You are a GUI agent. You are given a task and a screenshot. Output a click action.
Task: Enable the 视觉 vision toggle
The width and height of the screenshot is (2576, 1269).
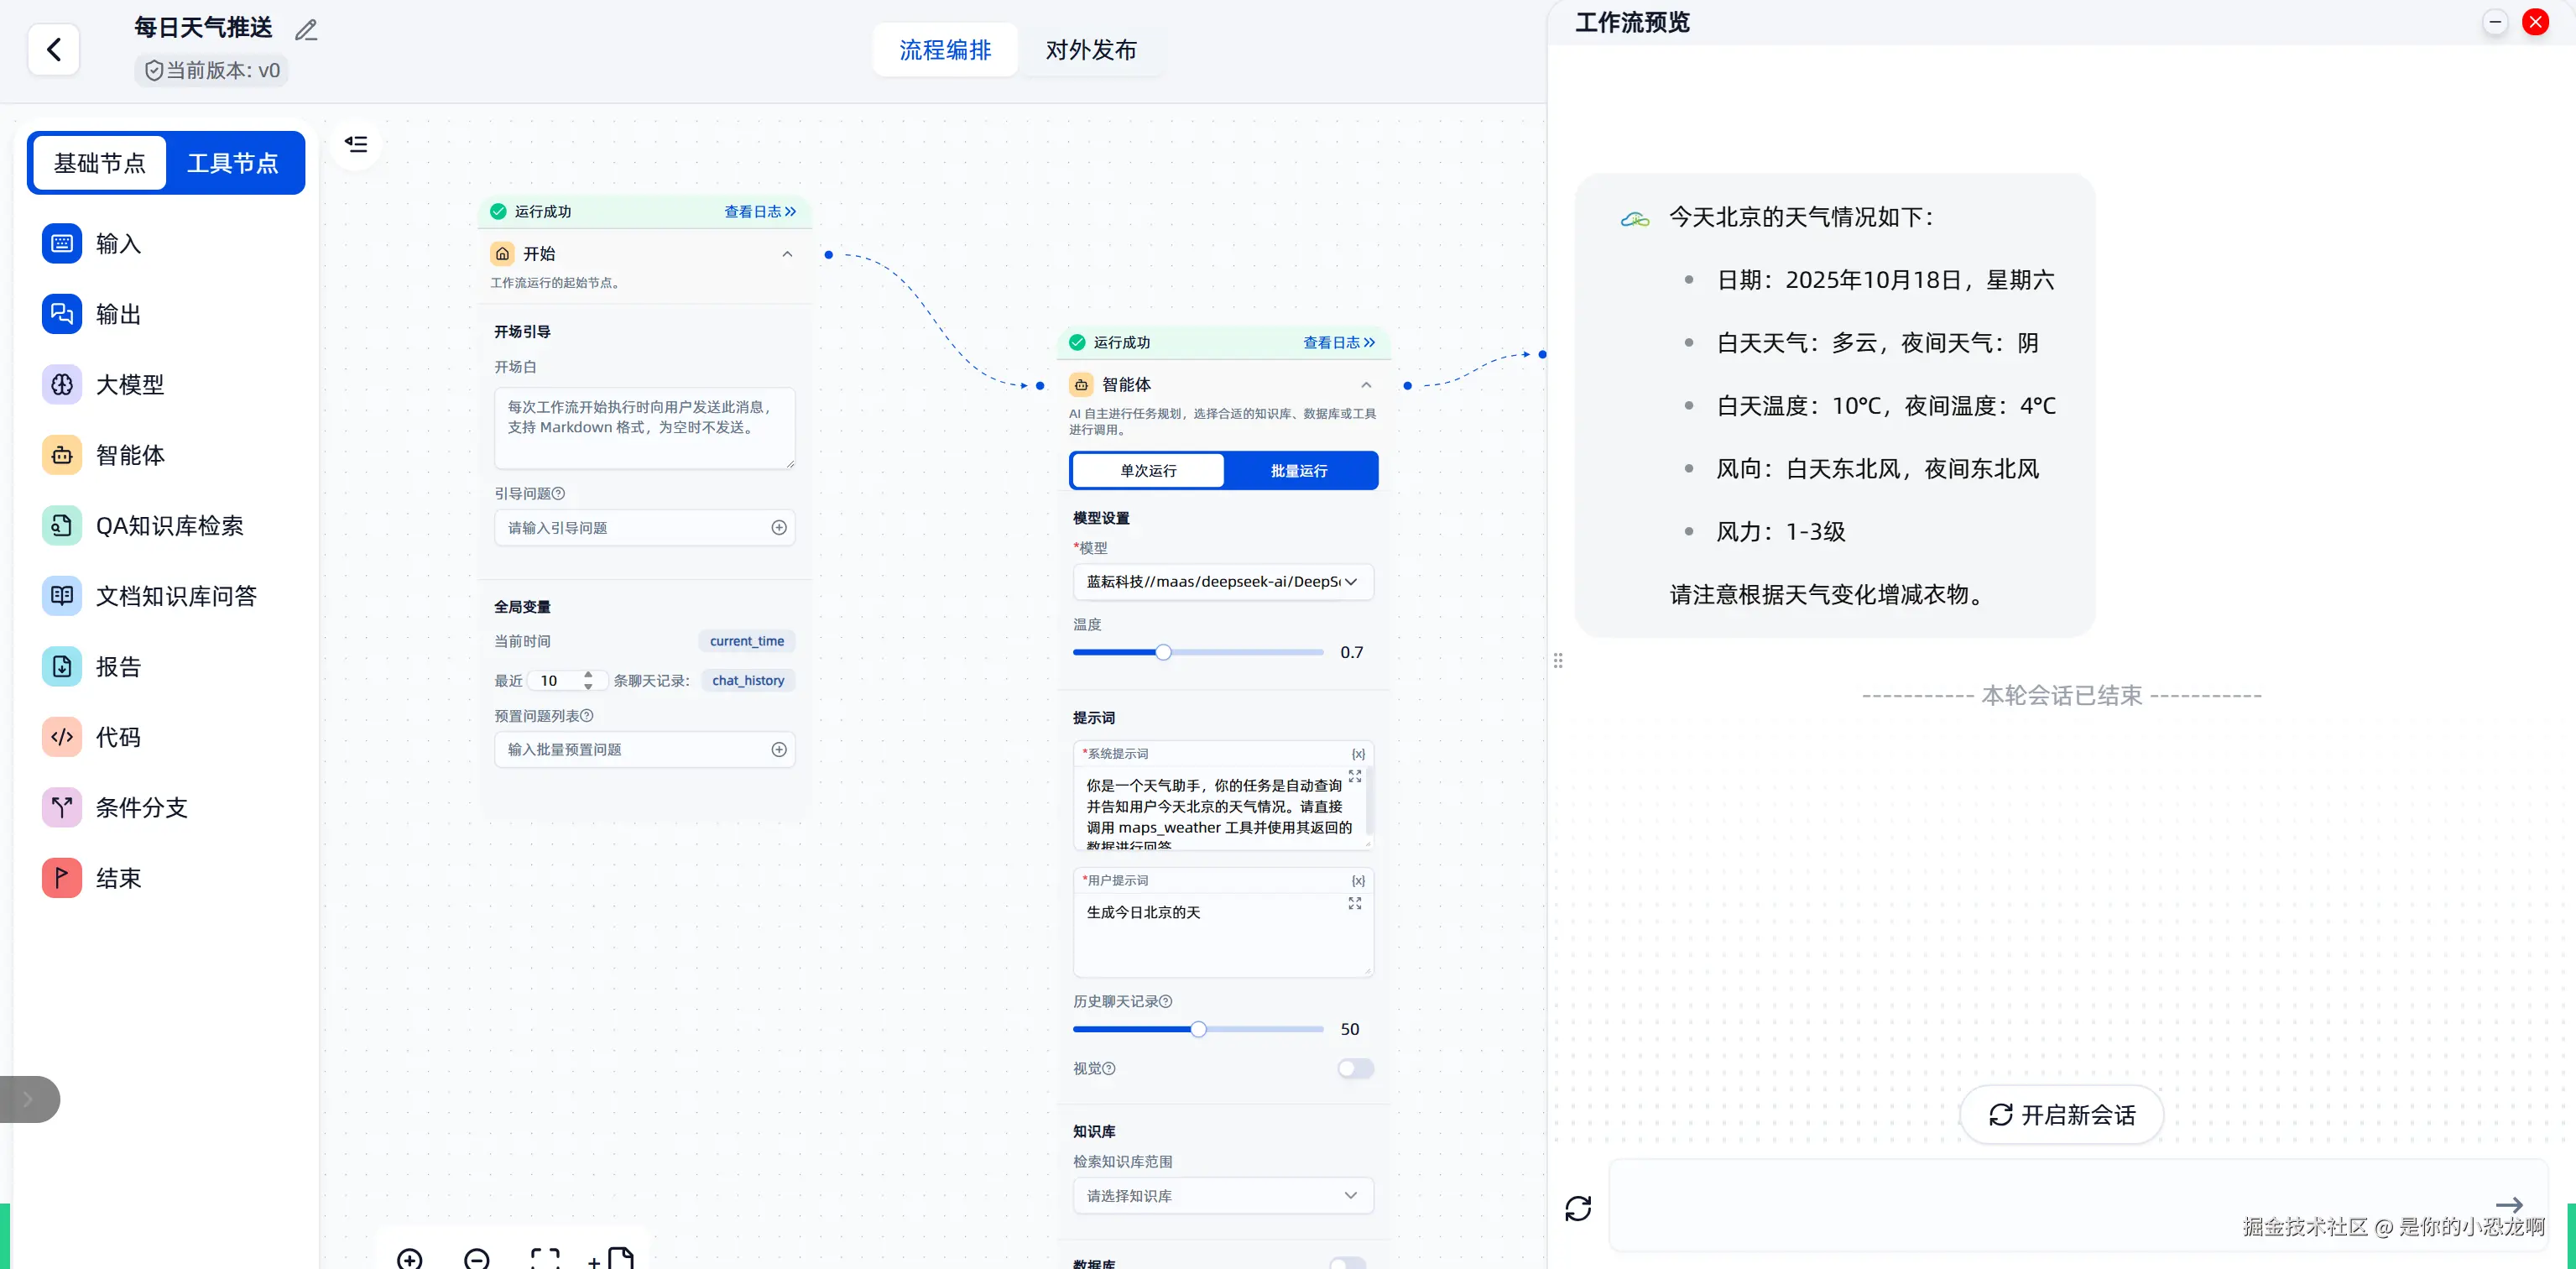[1355, 1068]
